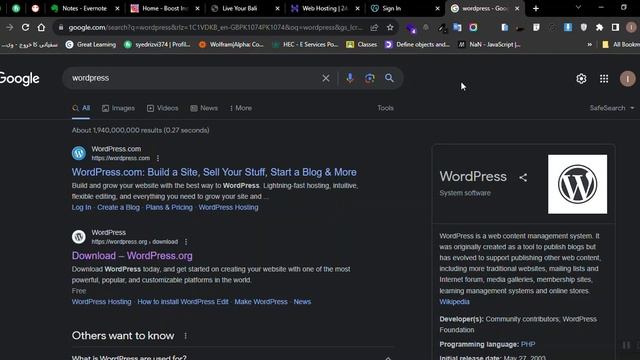Viewport: 640px width, 360px height.
Task: Open the Wolfram|Alpha bookmark
Action: point(231,44)
